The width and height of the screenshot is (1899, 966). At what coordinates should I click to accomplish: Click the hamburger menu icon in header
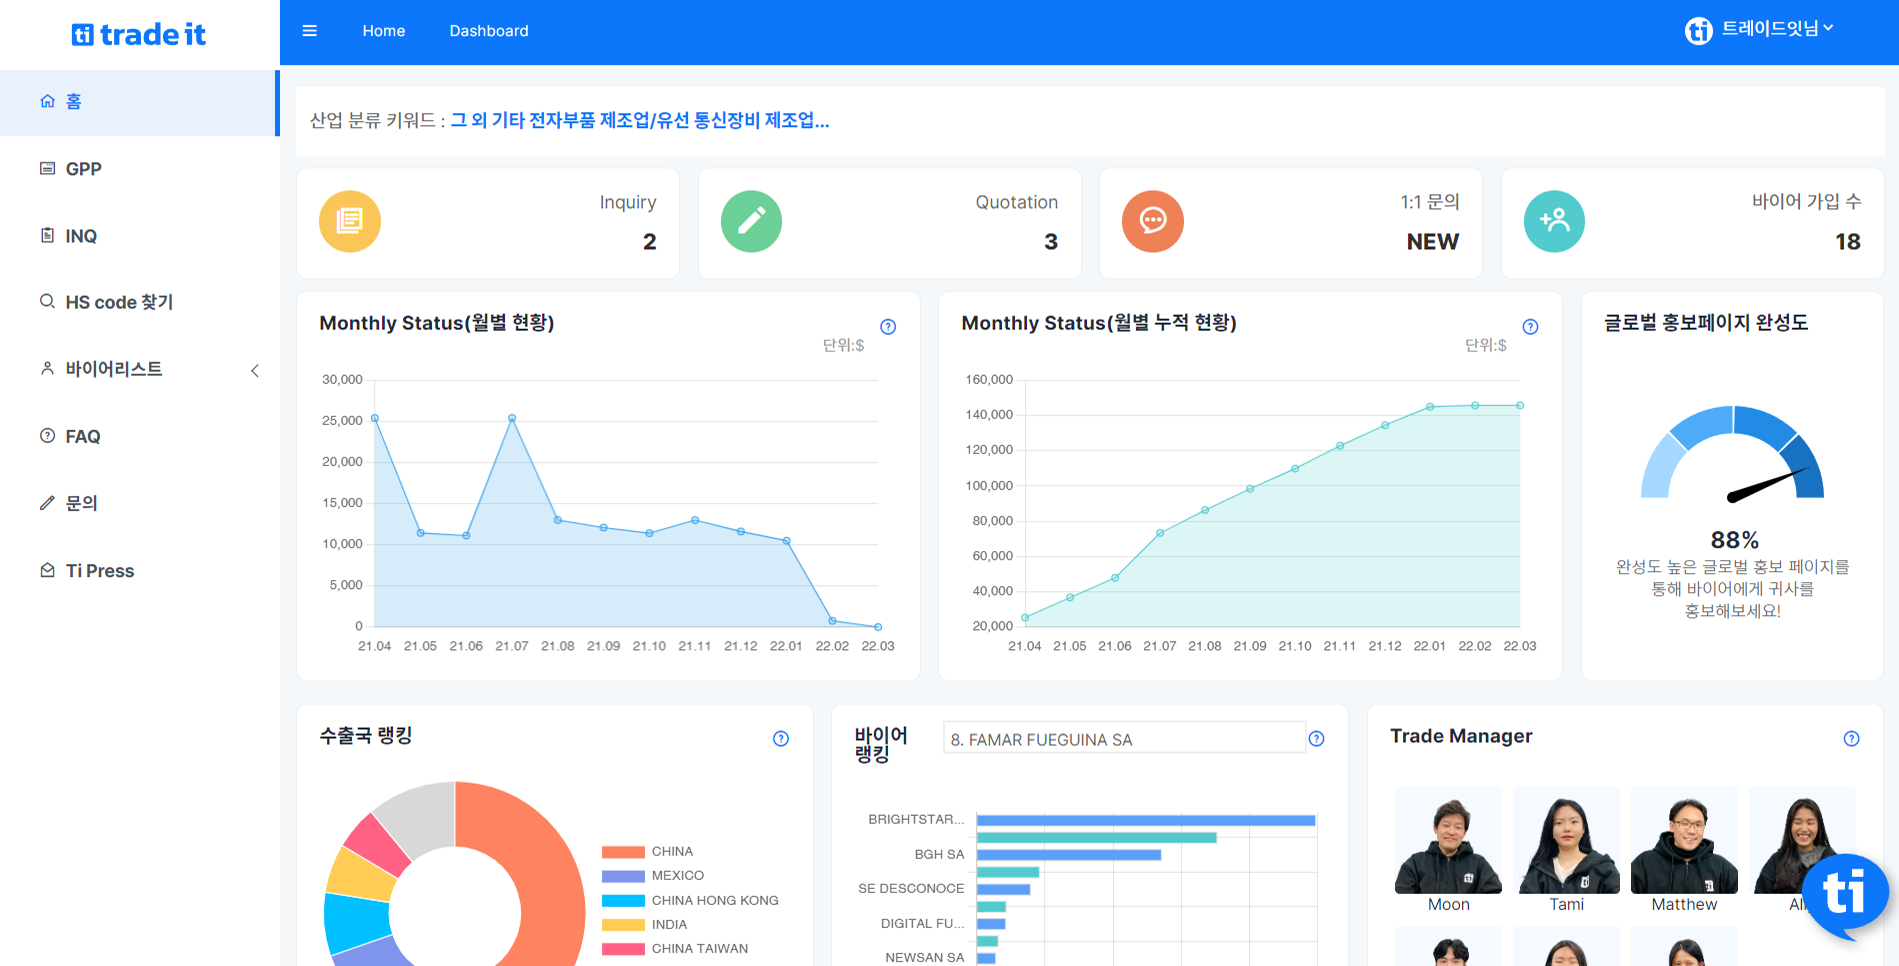[x=310, y=31]
